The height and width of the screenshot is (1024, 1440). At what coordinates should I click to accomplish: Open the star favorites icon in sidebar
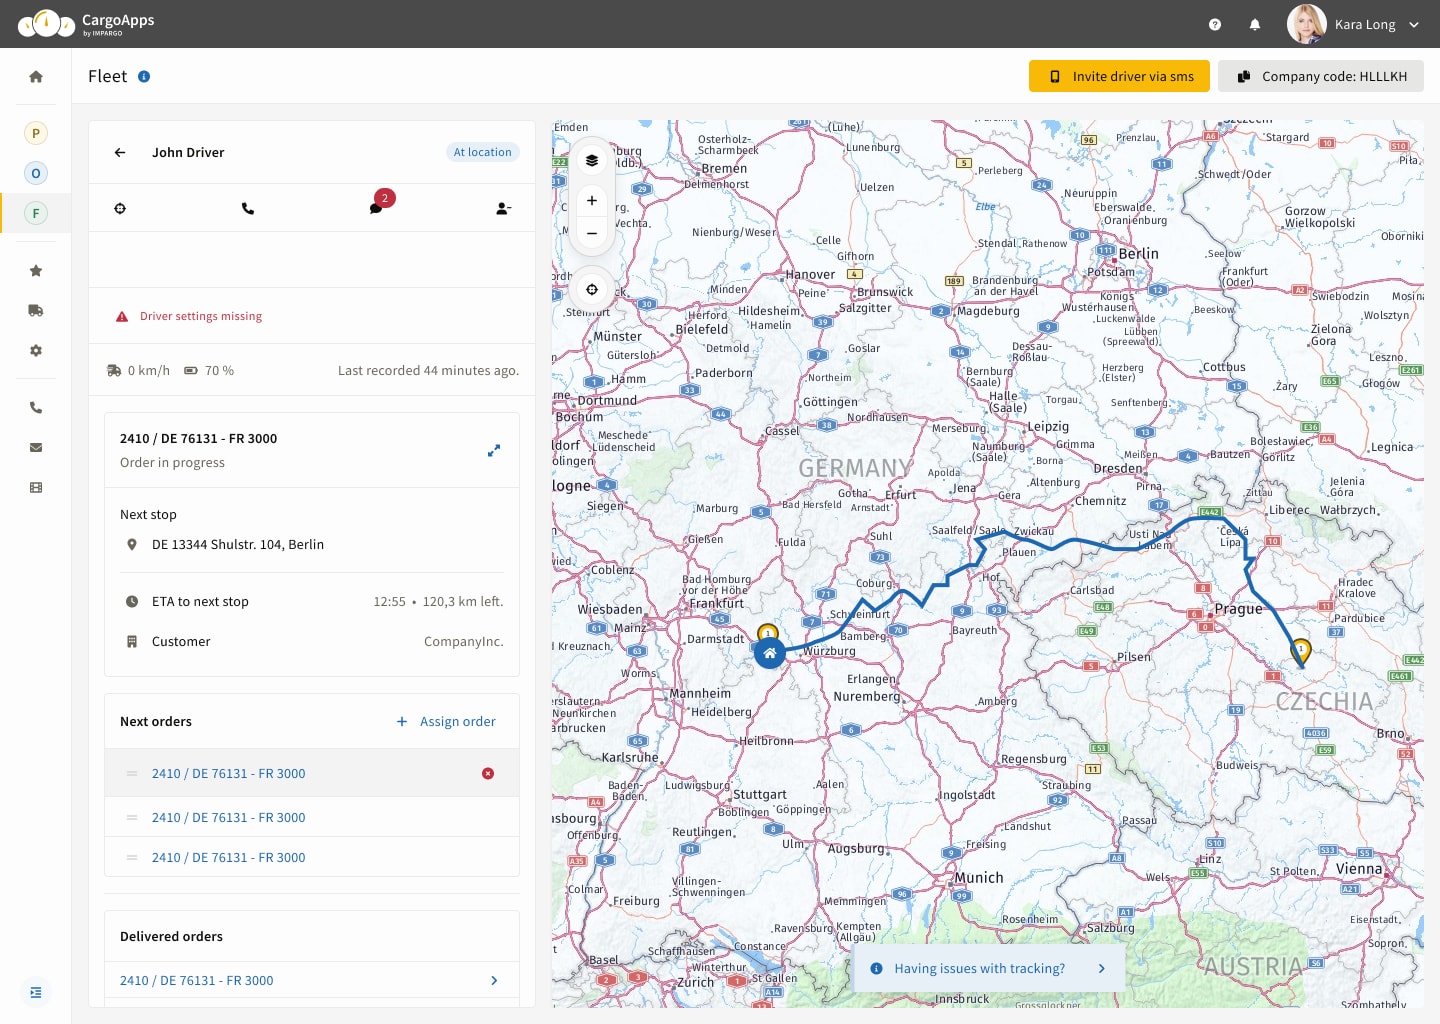[x=36, y=271]
